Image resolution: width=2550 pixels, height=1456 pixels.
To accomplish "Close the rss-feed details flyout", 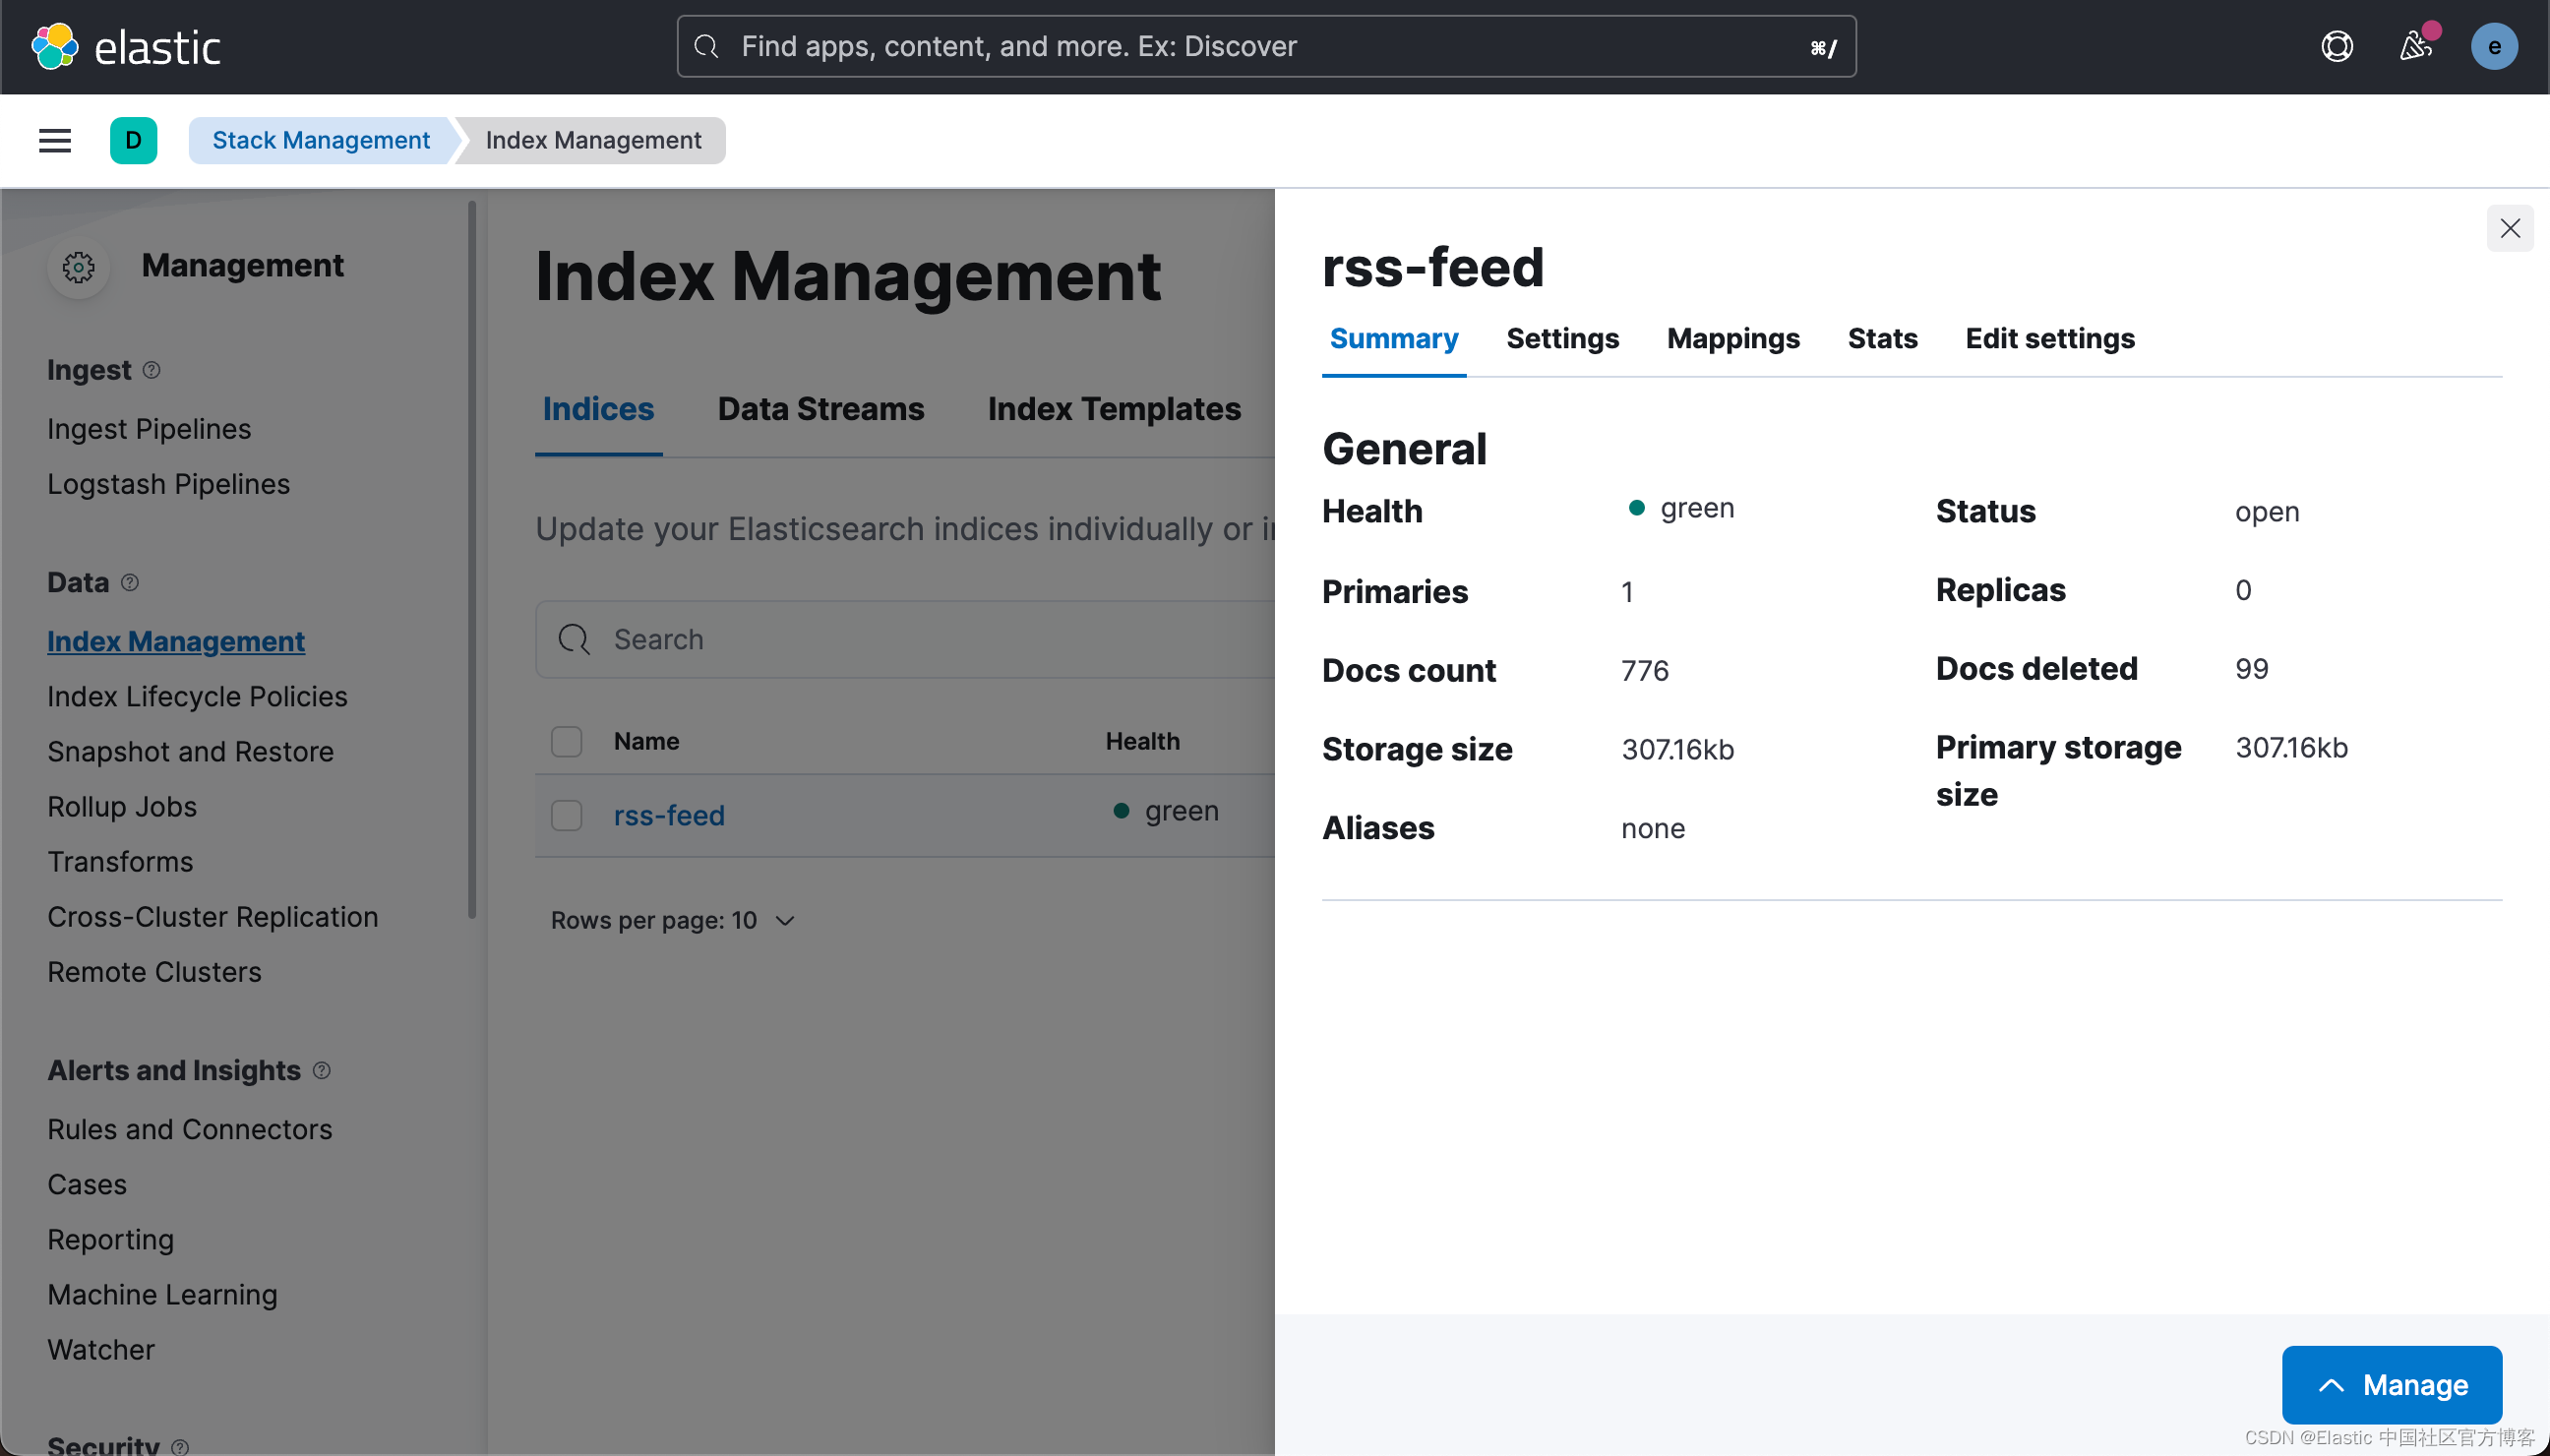I will (2510, 228).
